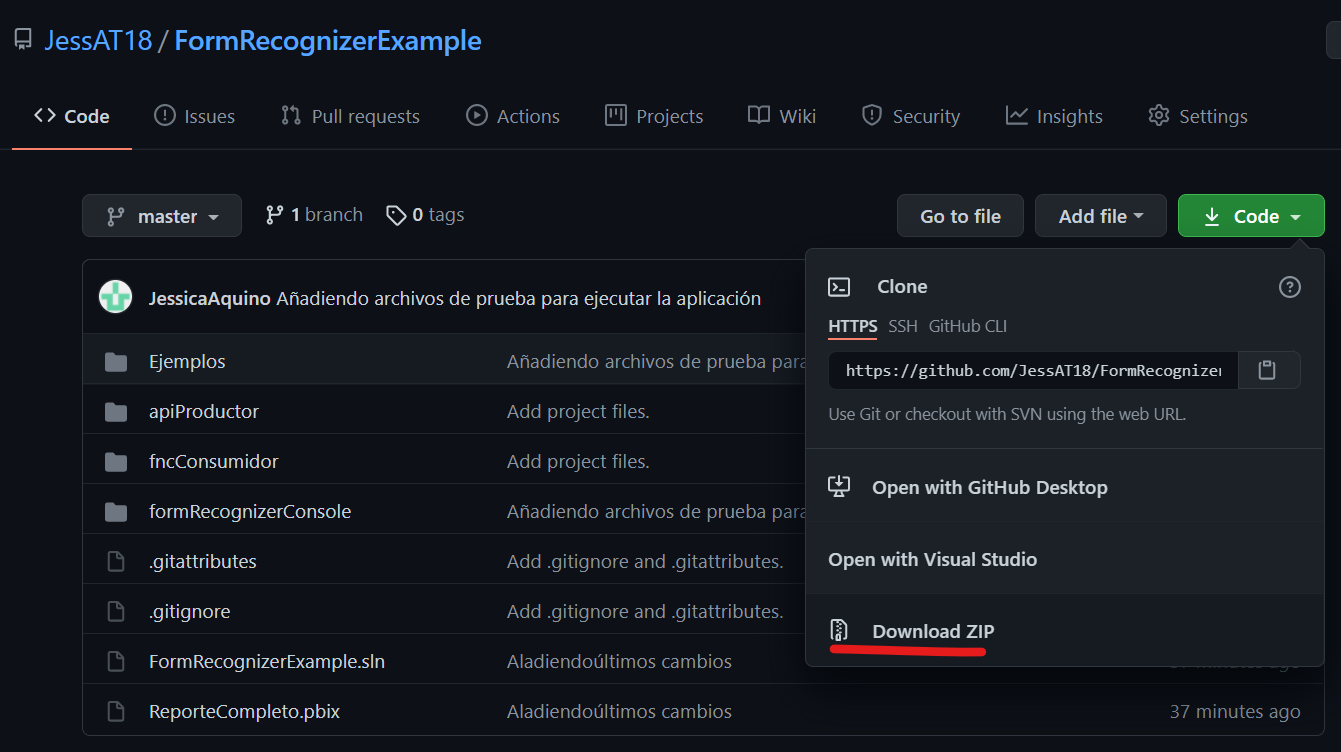The image size is (1341, 752).
Task: Expand the master branch dropdown
Action: pyautogui.click(x=162, y=216)
